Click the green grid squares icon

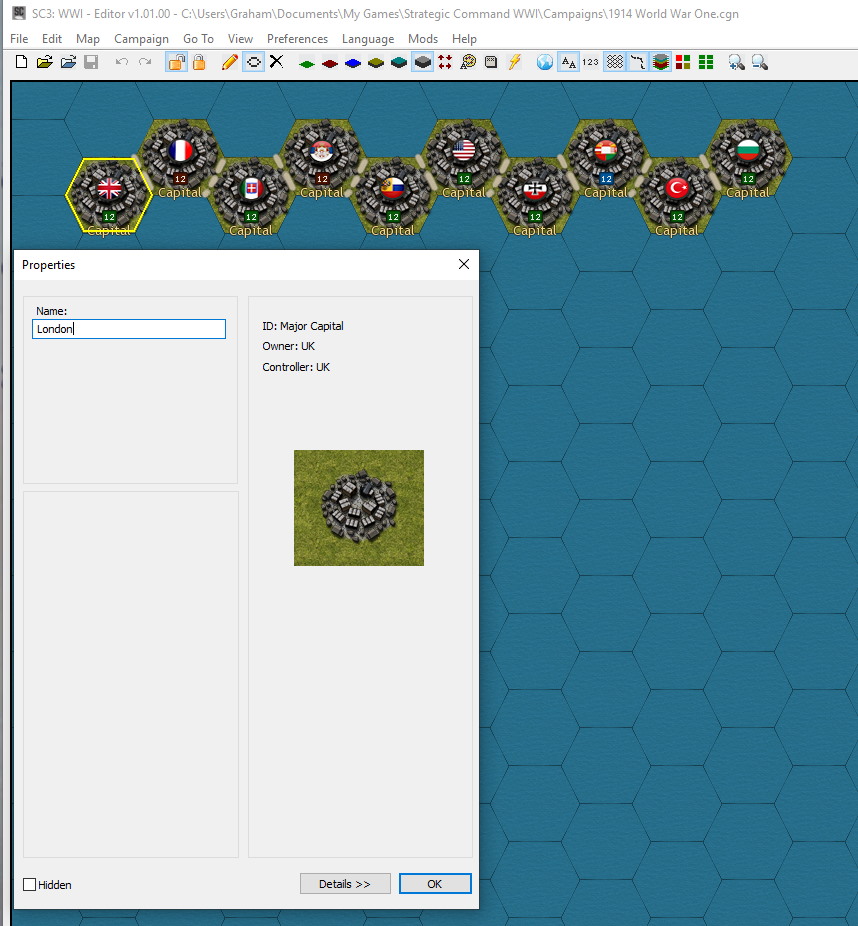pos(706,62)
